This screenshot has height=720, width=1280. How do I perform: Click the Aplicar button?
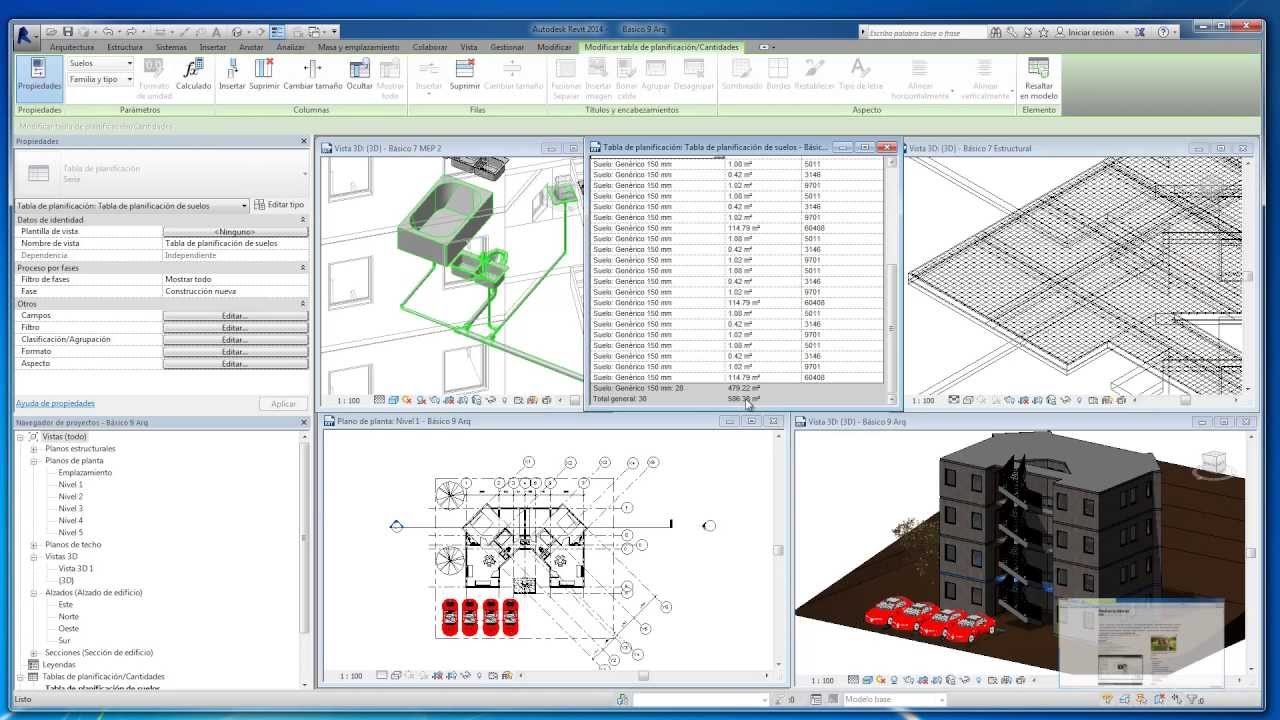pyautogui.click(x=283, y=404)
